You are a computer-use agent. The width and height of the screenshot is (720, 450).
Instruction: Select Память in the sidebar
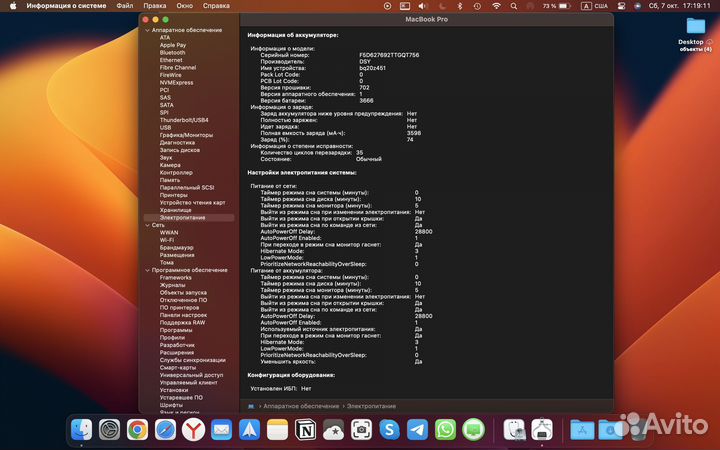pyautogui.click(x=170, y=180)
